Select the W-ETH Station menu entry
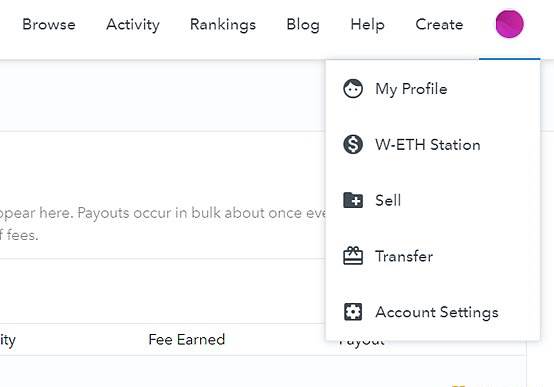The image size is (554, 387). point(428,145)
